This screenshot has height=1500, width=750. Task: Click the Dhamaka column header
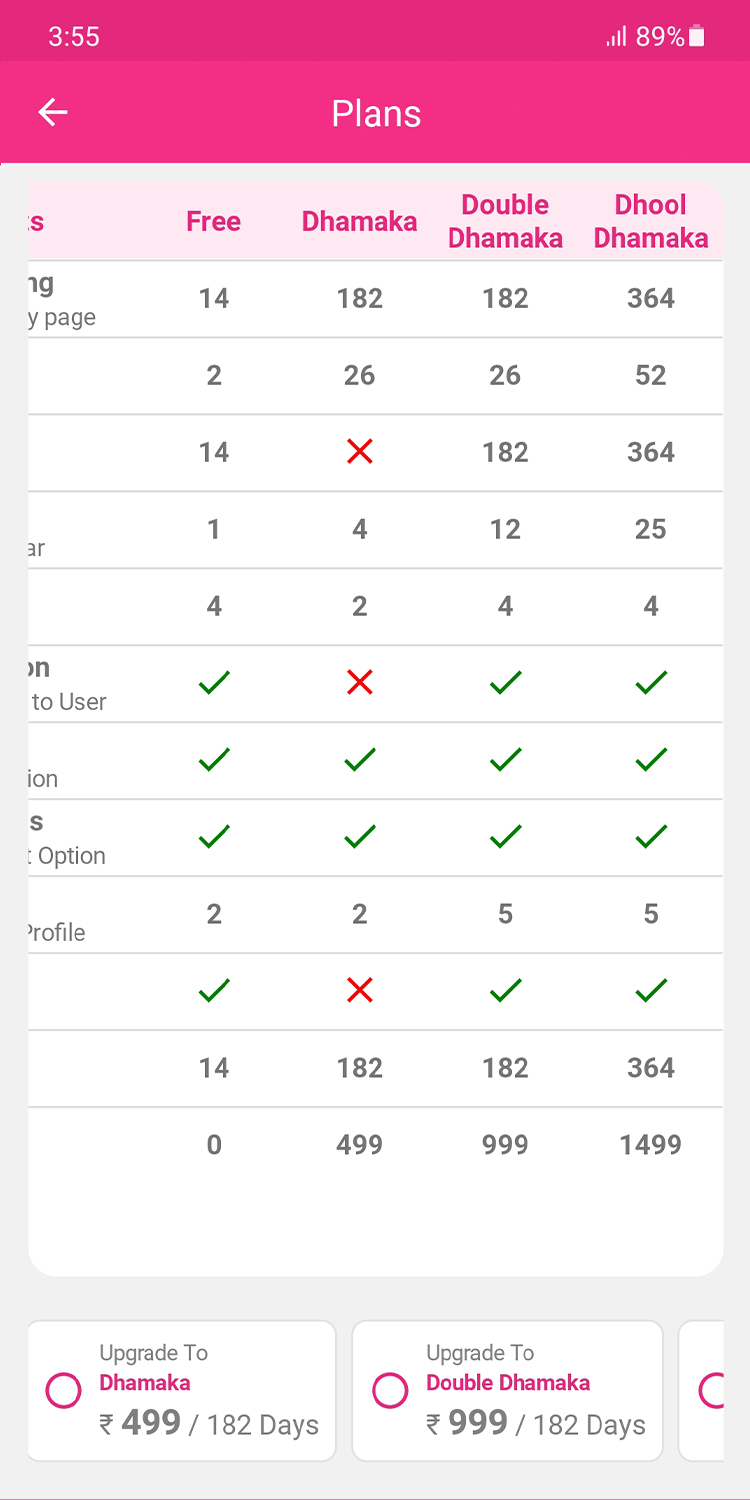(x=359, y=221)
